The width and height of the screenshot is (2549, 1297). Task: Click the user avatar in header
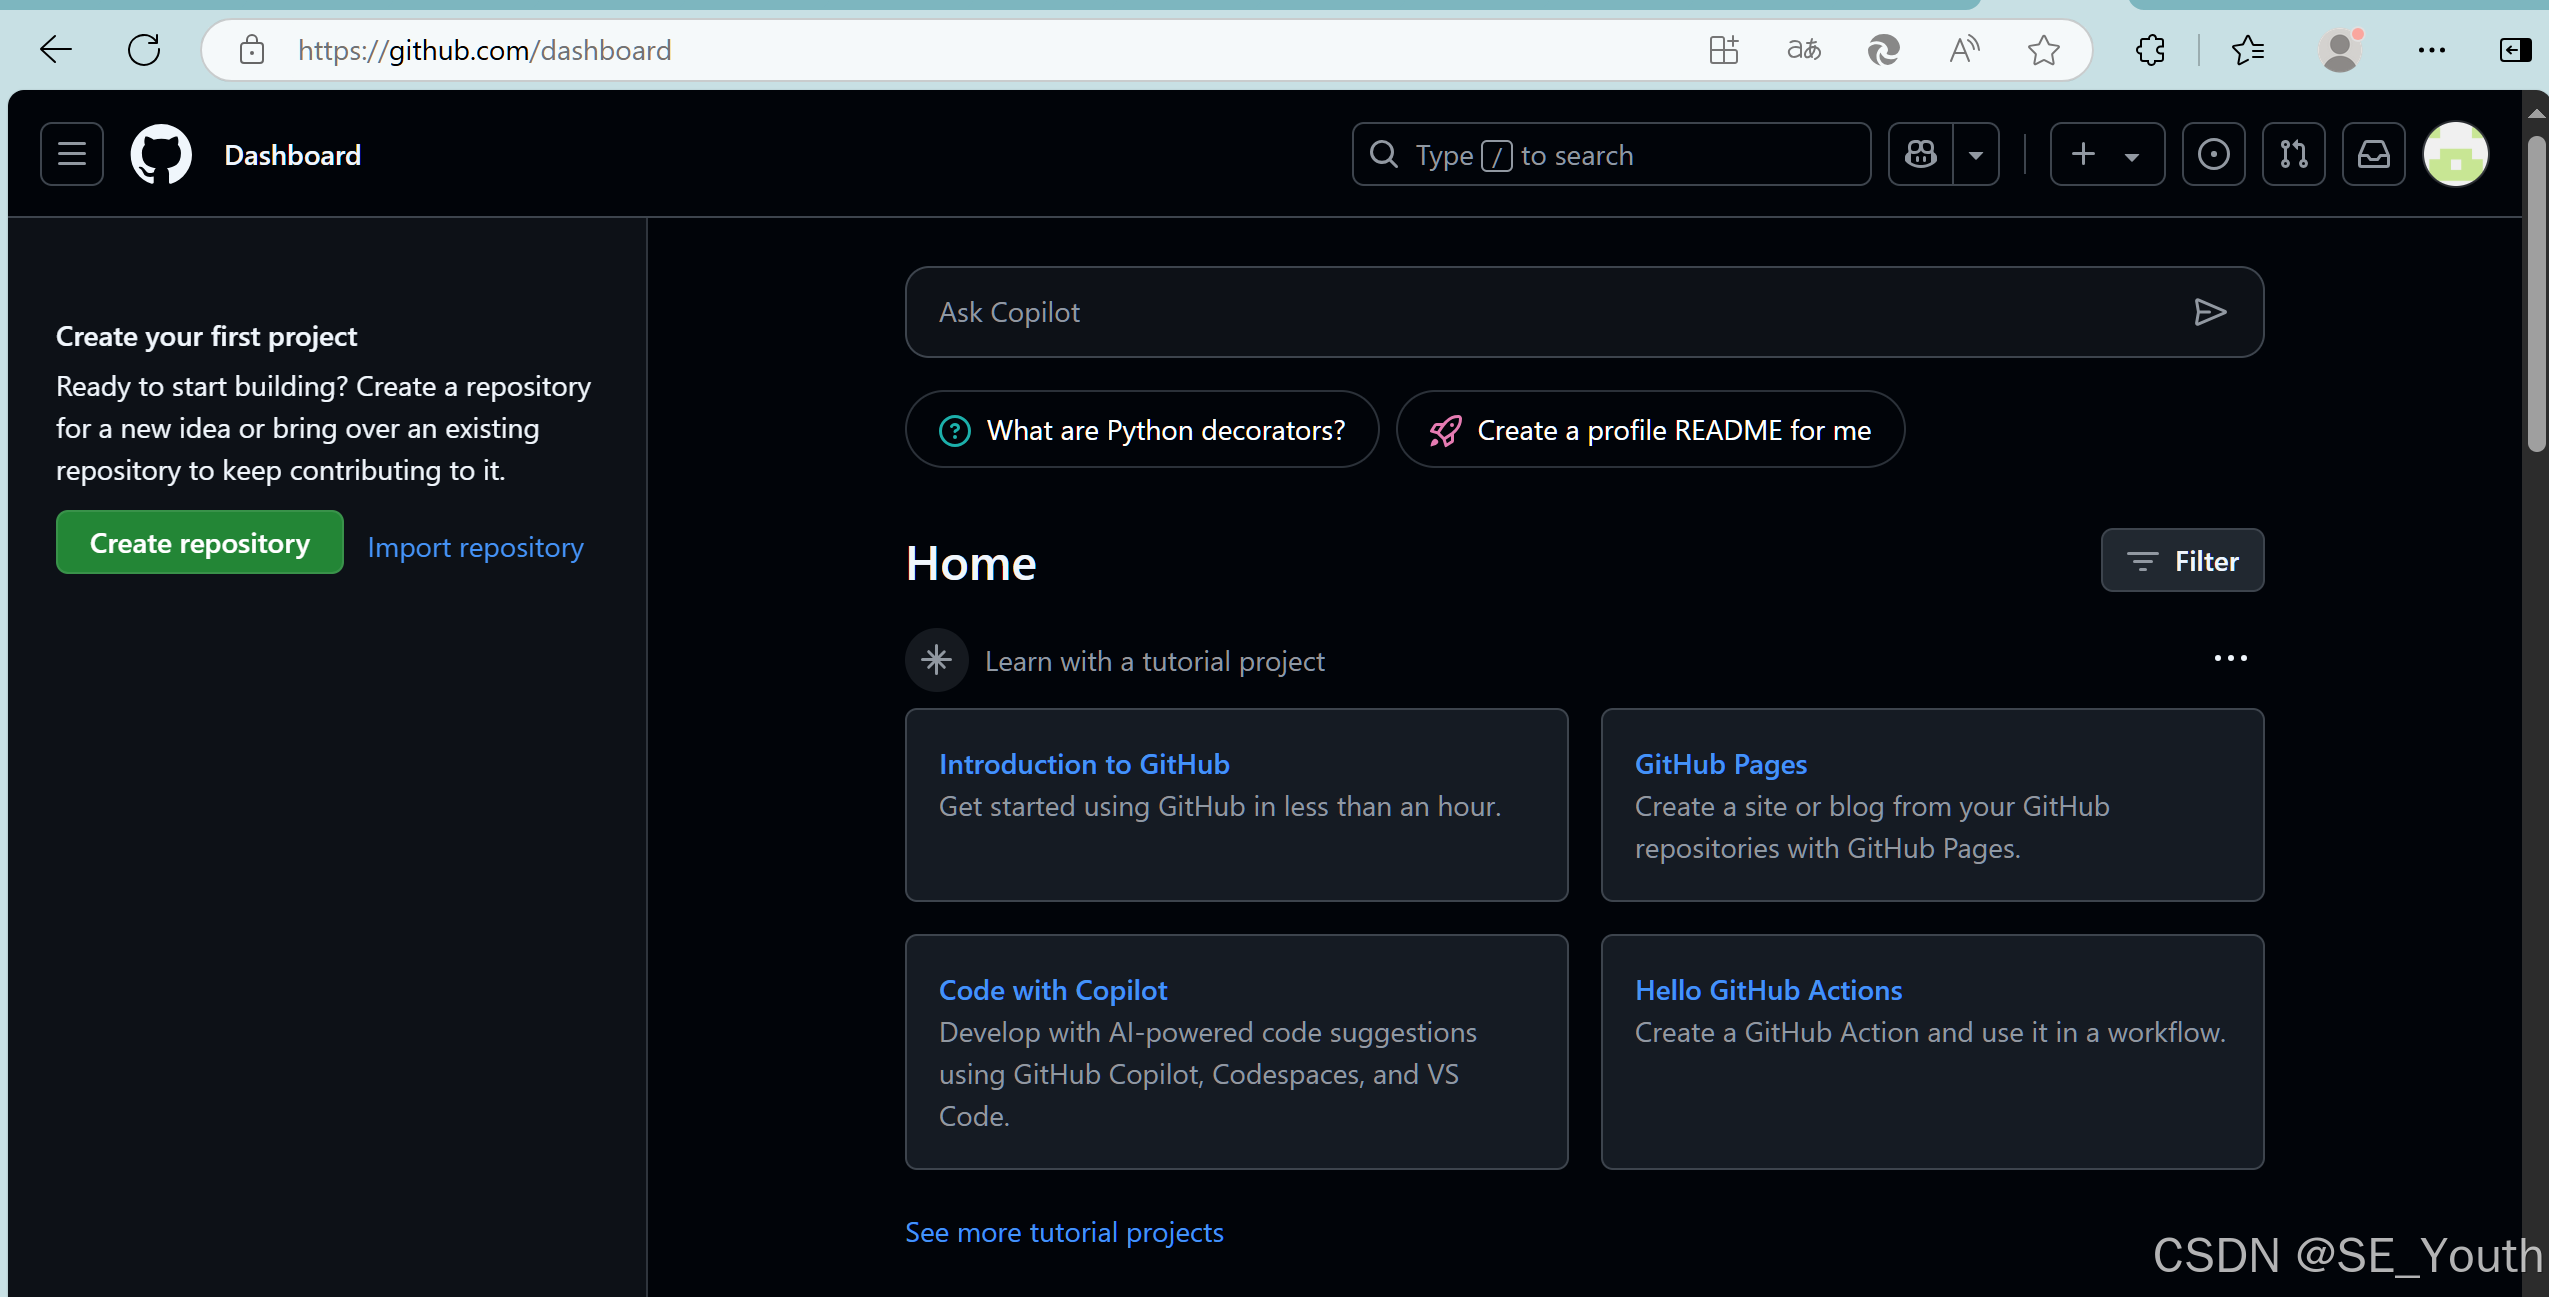coord(2455,154)
